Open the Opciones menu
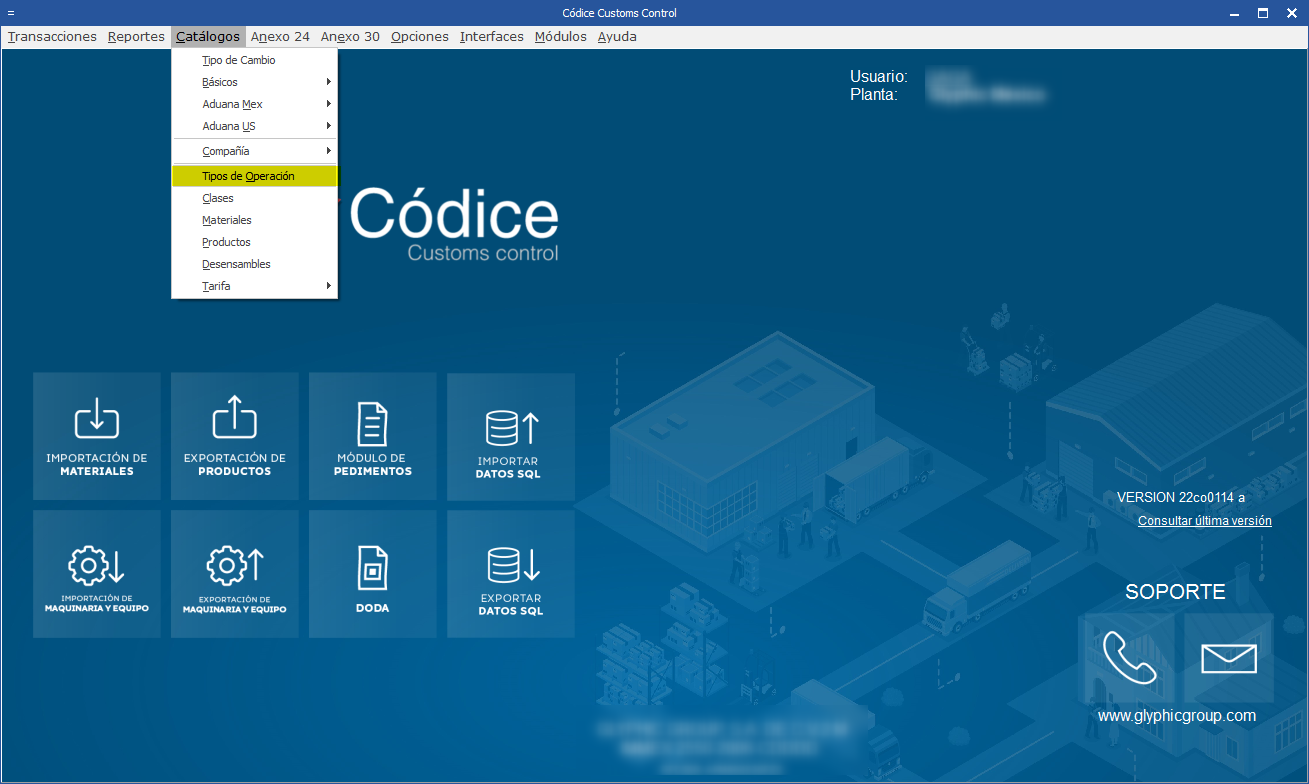 pos(420,37)
